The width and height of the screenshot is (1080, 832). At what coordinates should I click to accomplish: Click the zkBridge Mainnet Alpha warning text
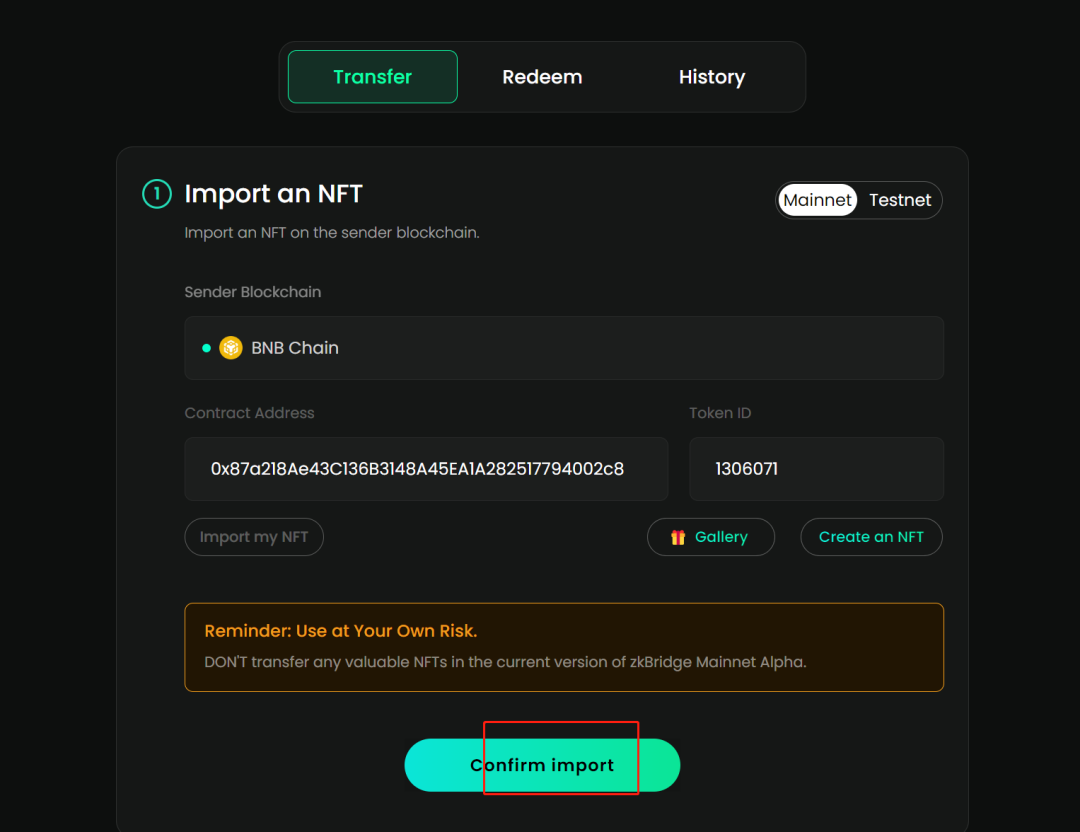[x=505, y=661]
